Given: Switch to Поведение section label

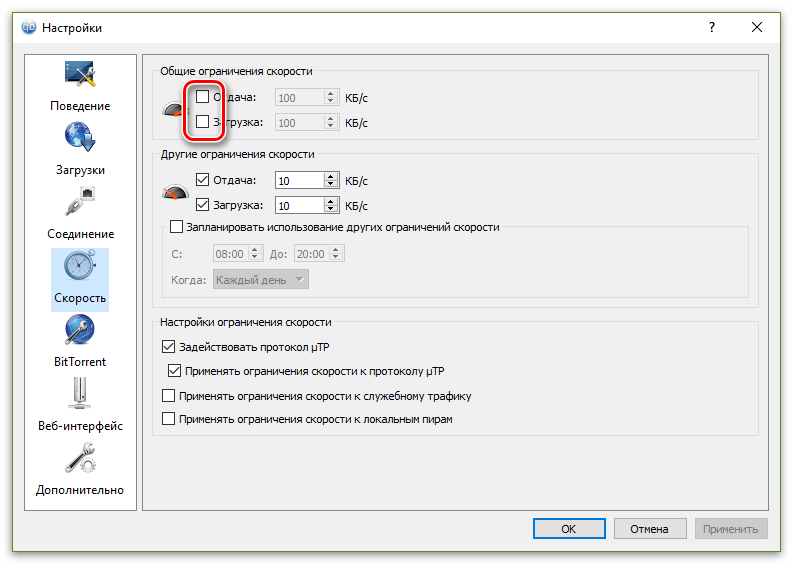Looking at the screenshot, I should [x=80, y=106].
